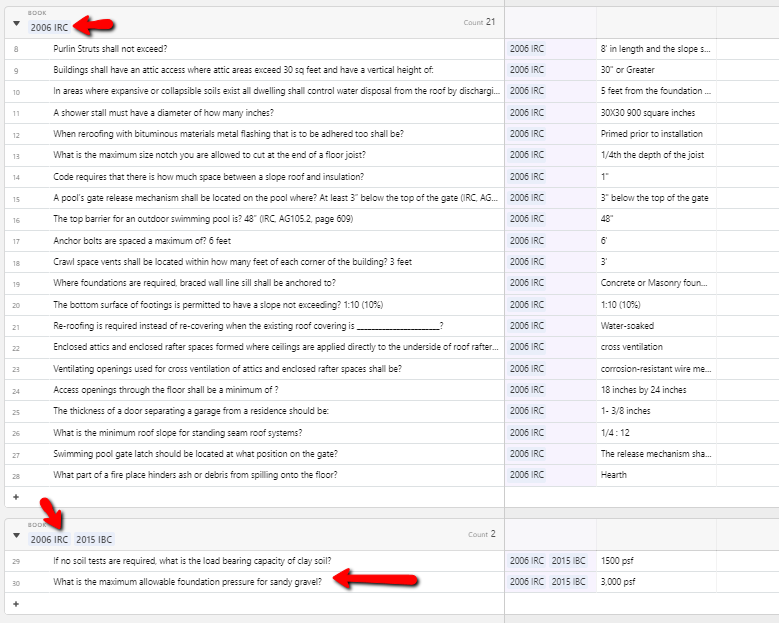
Task: Click the '5 feet from the foundation' answer
Action: pyautogui.click(x=655, y=91)
